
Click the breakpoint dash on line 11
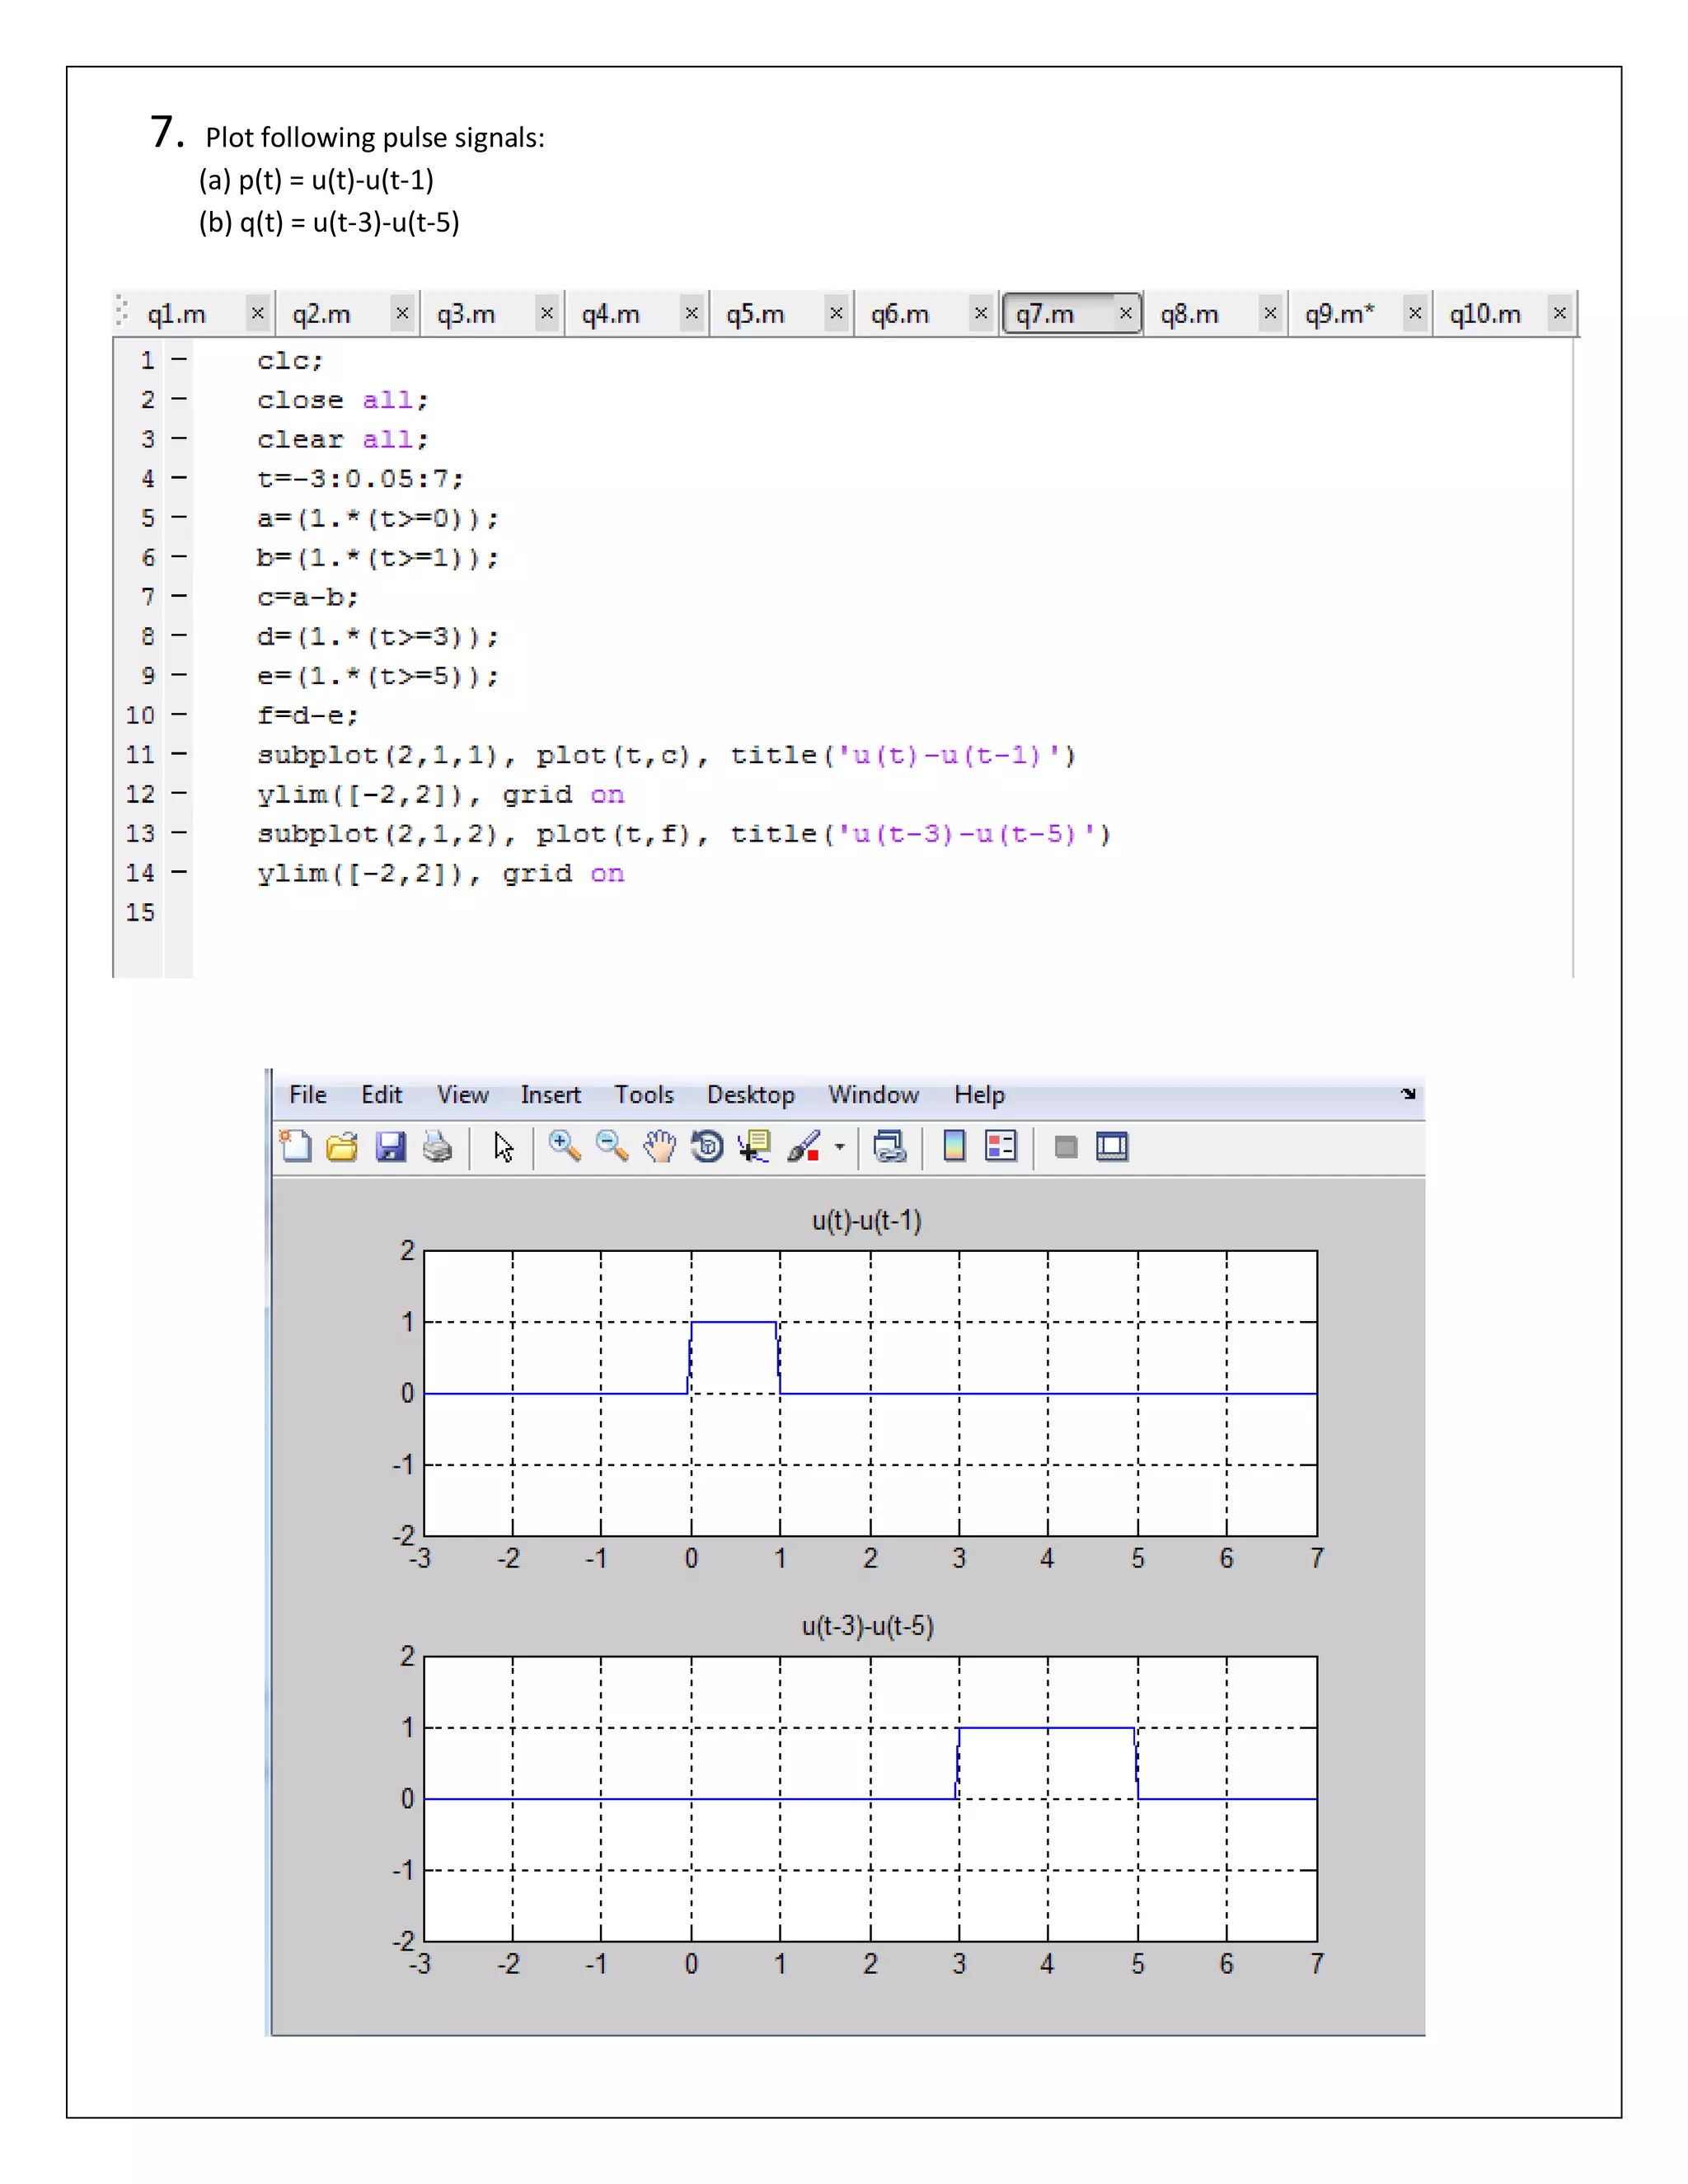click(178, 754)
